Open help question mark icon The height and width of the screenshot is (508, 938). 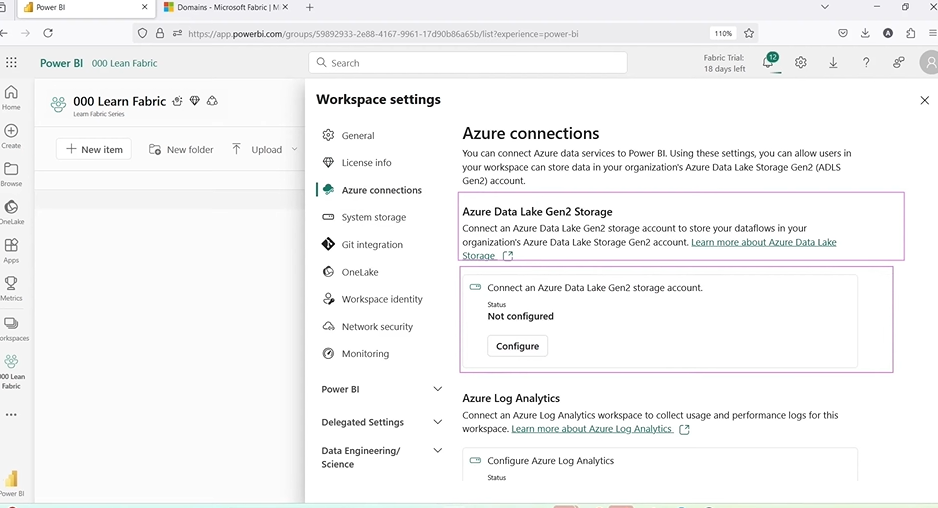(866, 63)
